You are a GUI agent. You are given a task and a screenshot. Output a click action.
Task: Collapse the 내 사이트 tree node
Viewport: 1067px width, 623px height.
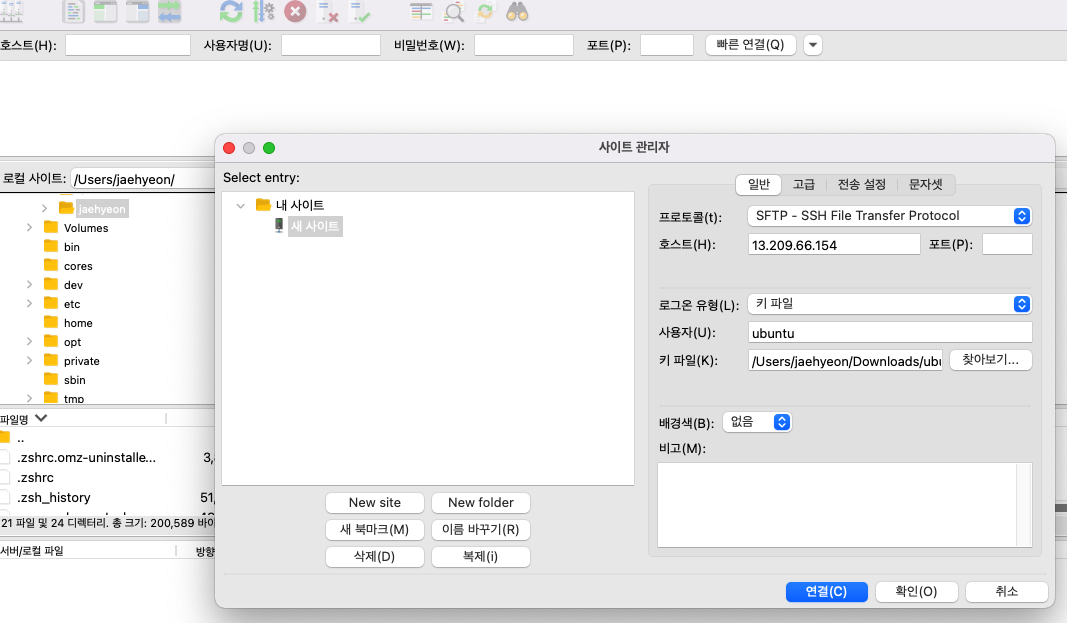coord(240,205)
